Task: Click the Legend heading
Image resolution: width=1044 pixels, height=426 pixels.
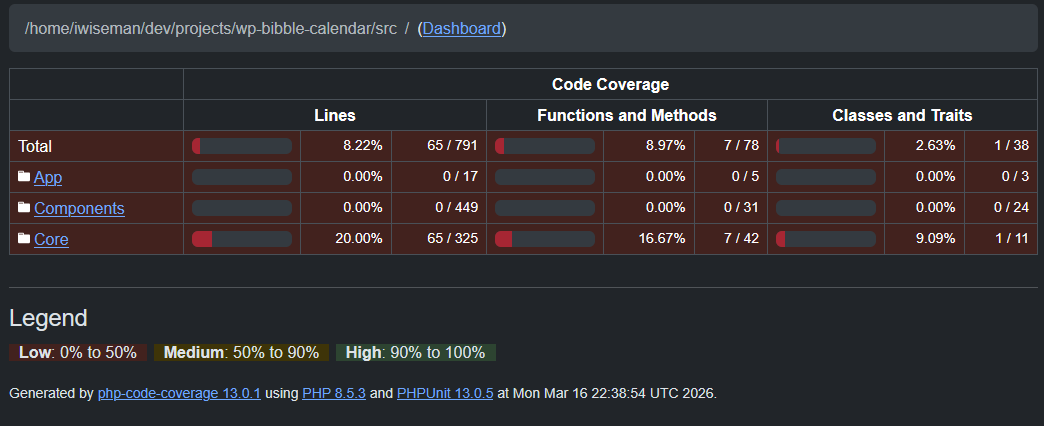Action: pyautogui.click(x=48, y=318)
